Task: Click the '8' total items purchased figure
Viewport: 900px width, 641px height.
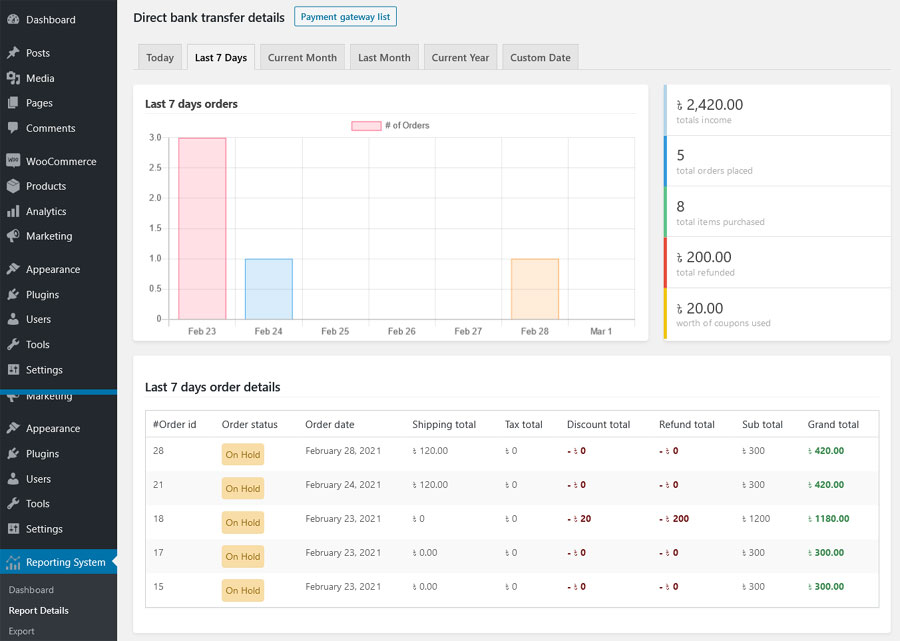Action: pyautogui.click(x=680, y=207)
